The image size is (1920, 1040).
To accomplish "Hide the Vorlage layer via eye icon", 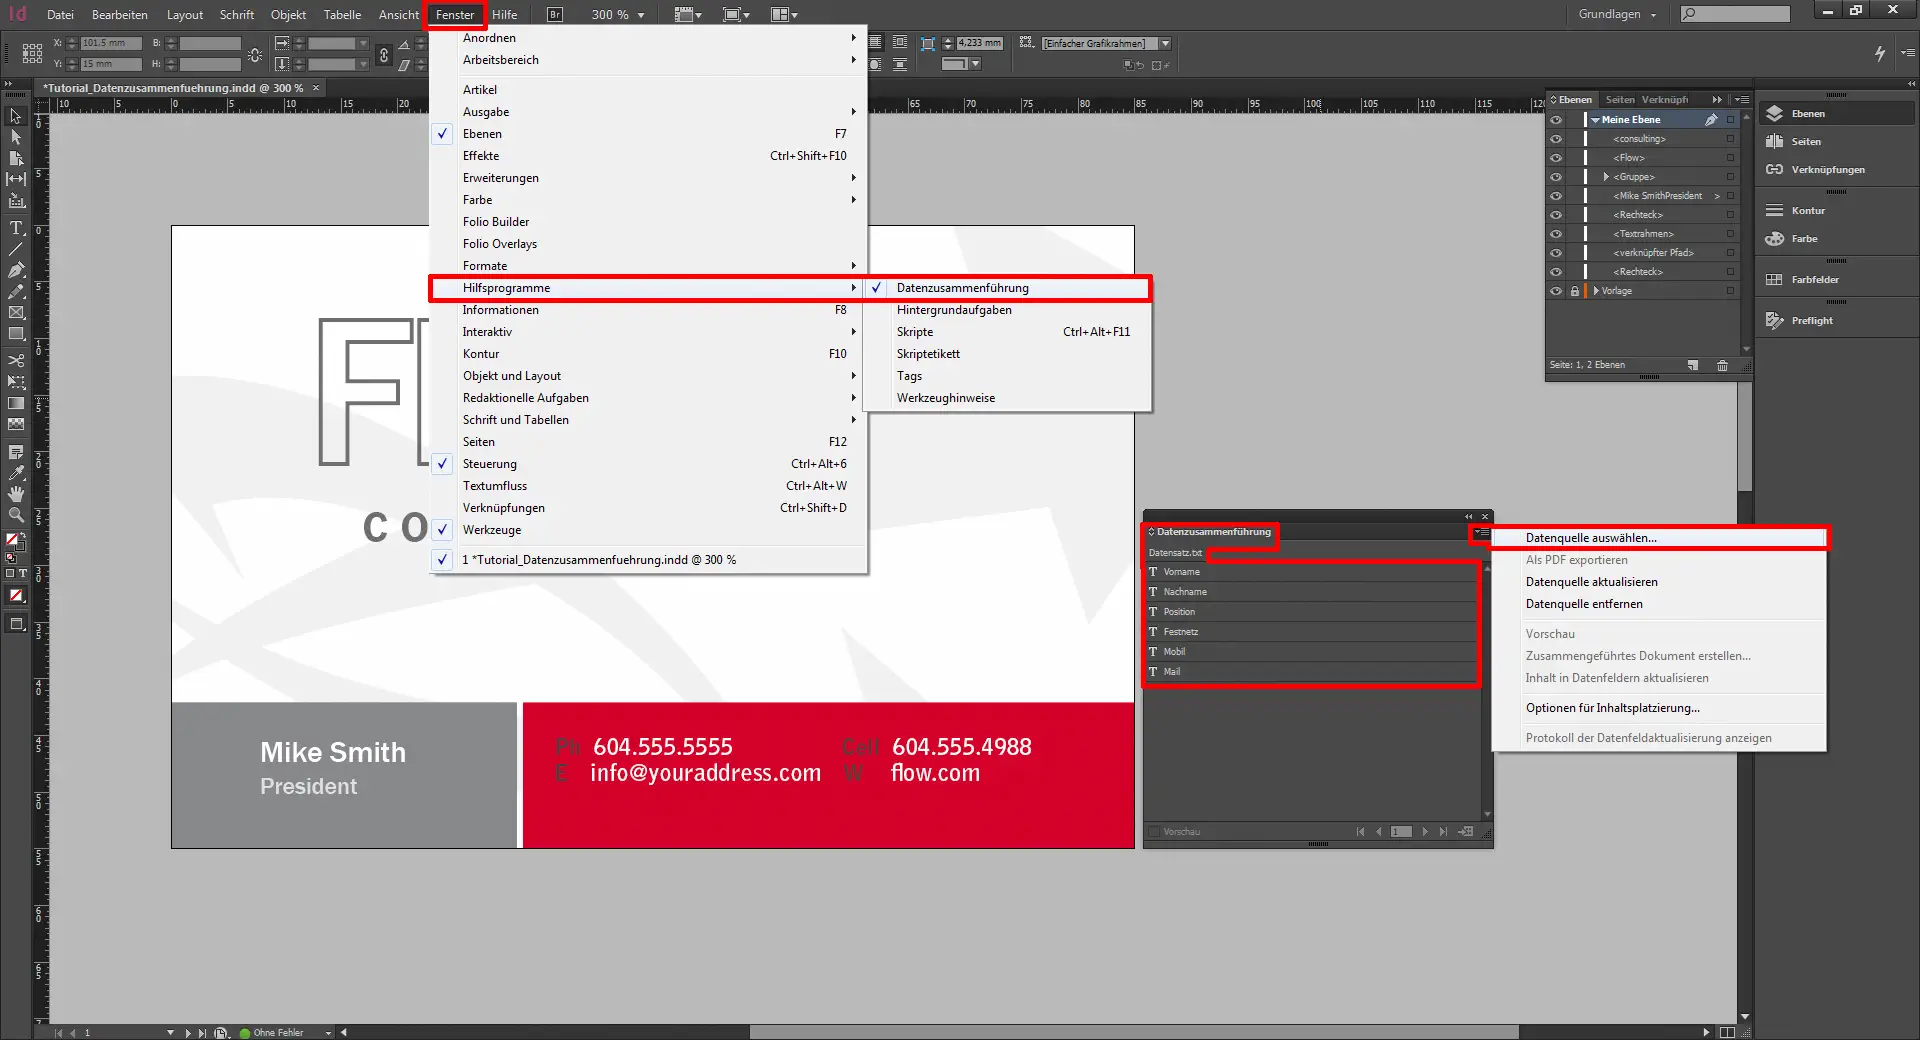I will tap(1556, 291).
